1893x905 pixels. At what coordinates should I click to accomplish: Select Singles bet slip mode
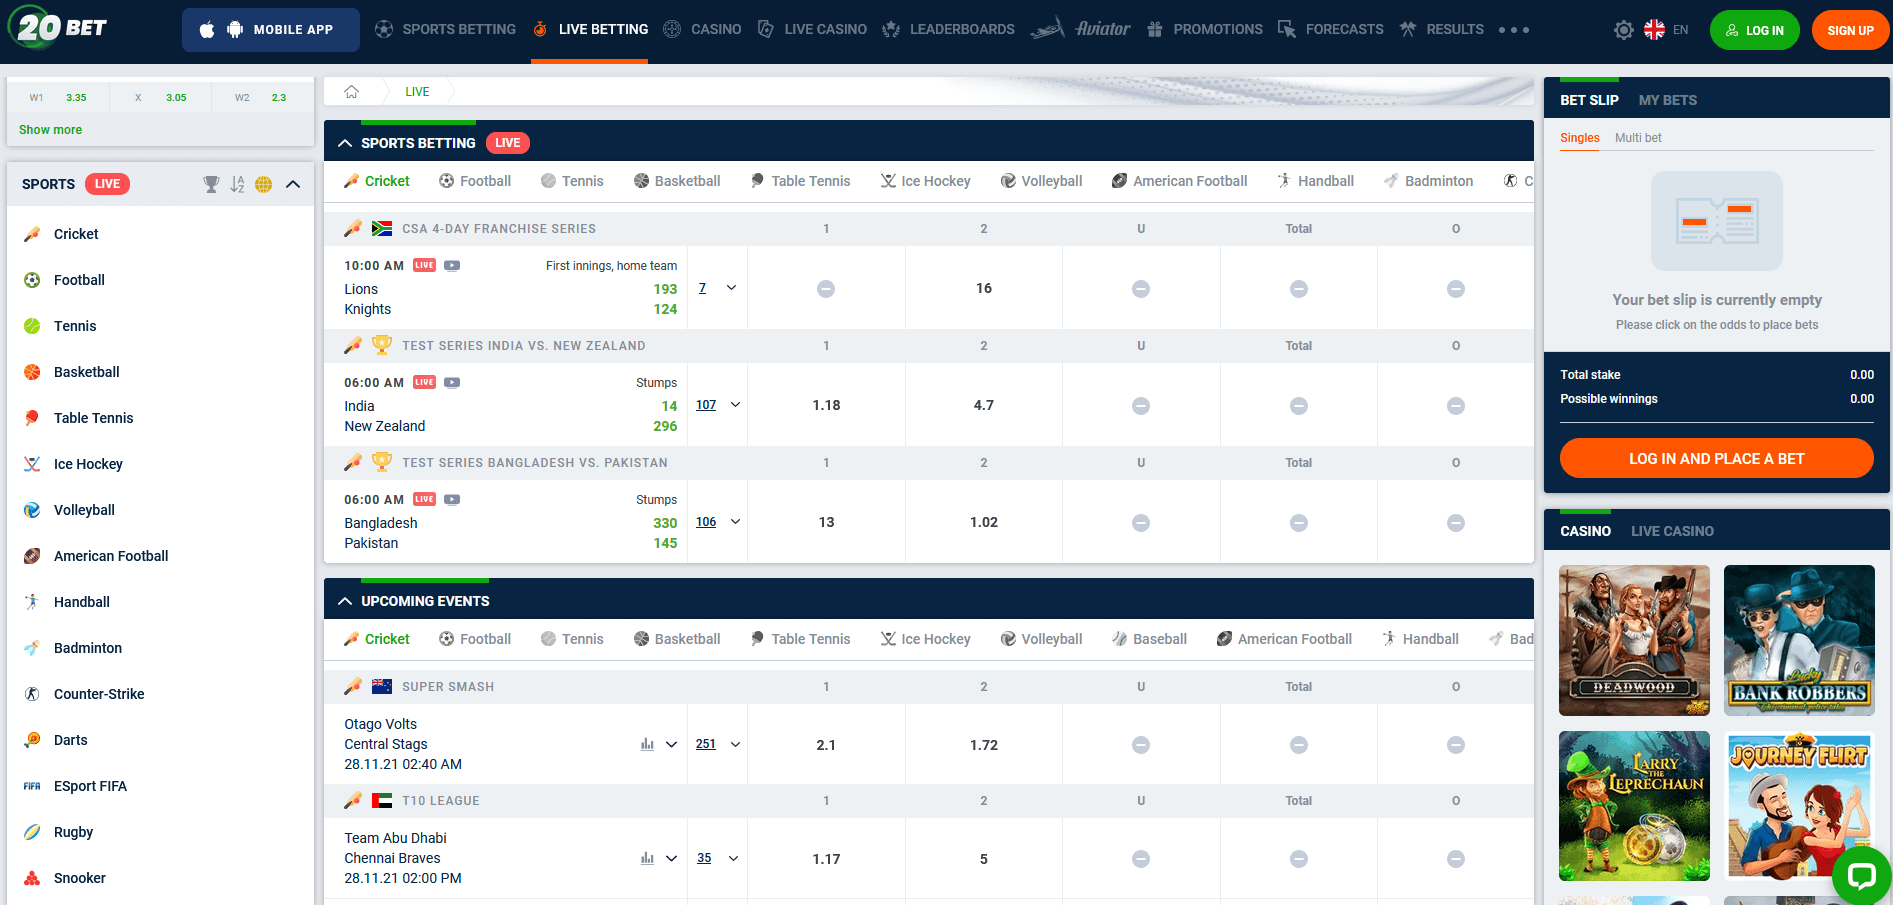[x=1580, y=138]
